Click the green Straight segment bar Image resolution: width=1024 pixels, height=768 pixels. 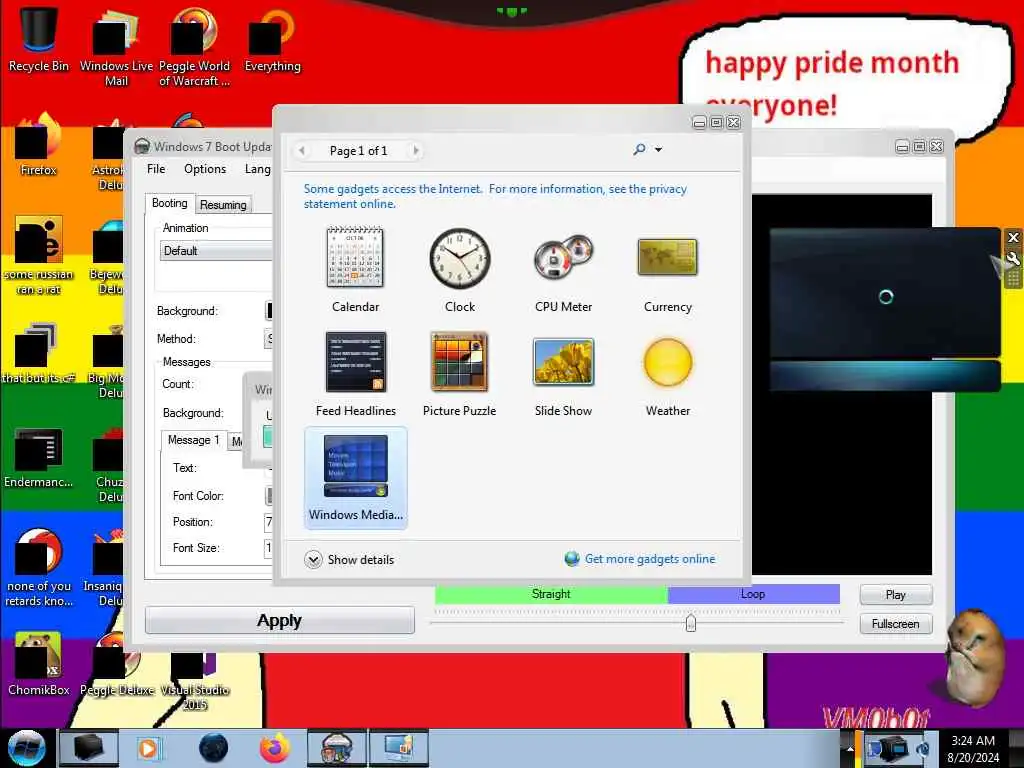tap(551, 594)
